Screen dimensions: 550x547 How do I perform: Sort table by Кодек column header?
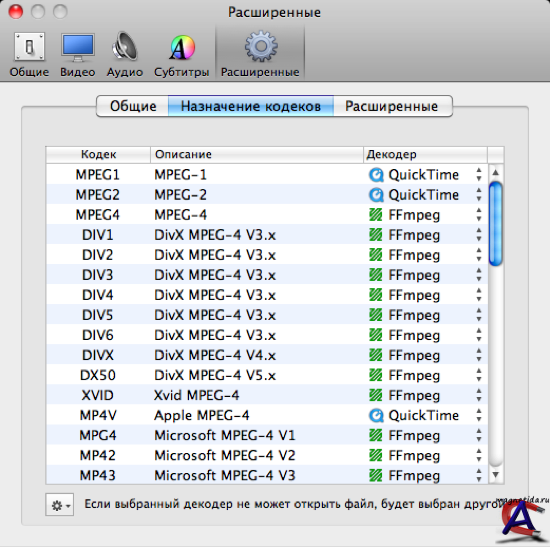pyautogui.click(x=98, y=154)
